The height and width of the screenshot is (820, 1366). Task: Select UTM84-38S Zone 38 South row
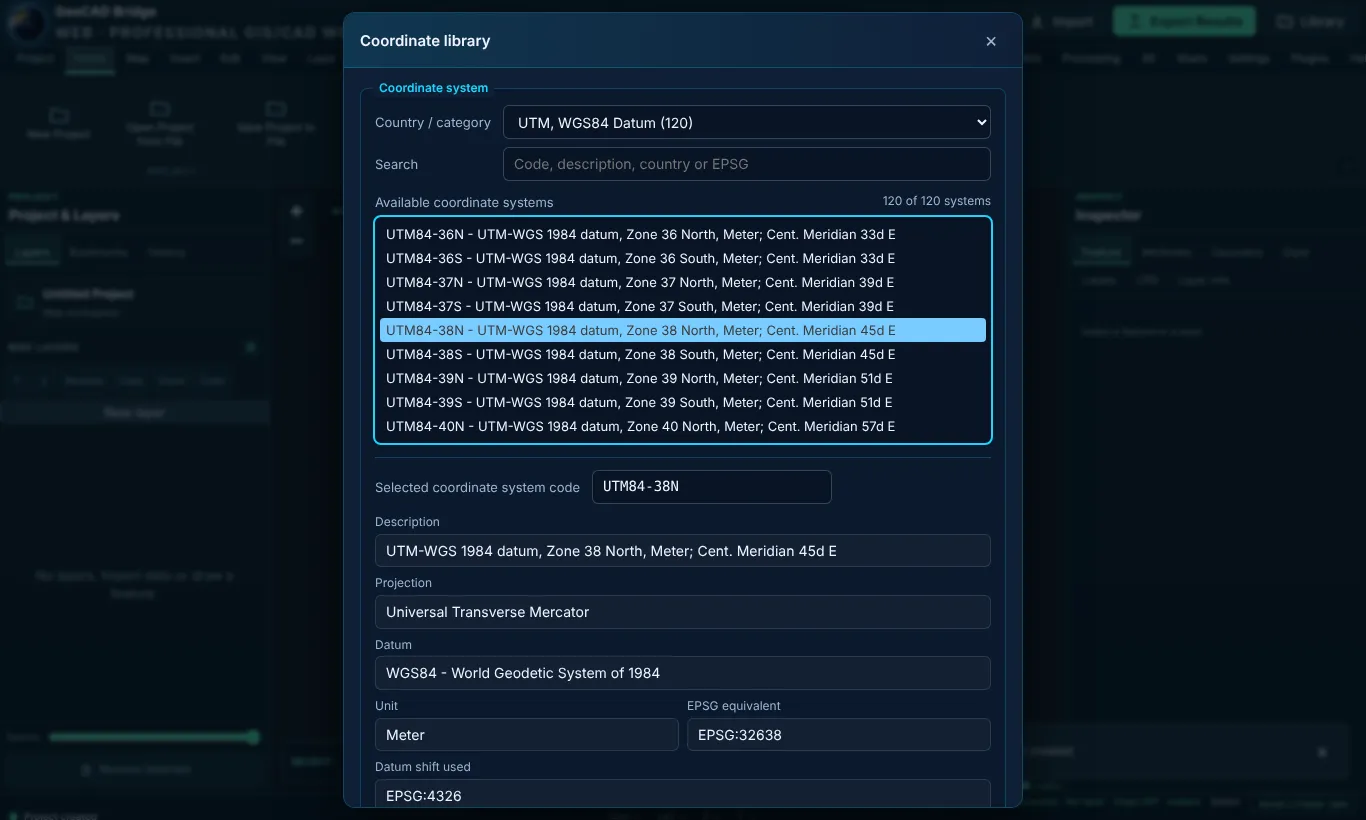pyautogui.click(x=683, y=354)
